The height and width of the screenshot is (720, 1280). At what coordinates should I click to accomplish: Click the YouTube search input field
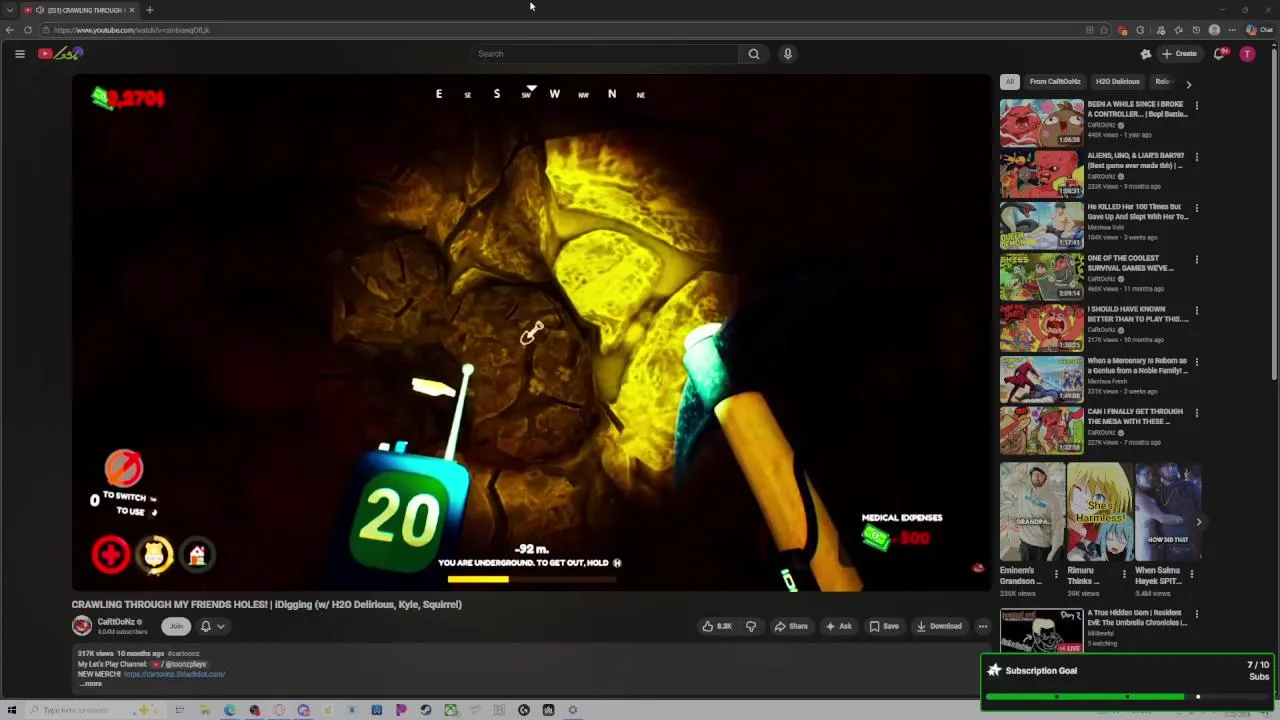pos(605,54)
